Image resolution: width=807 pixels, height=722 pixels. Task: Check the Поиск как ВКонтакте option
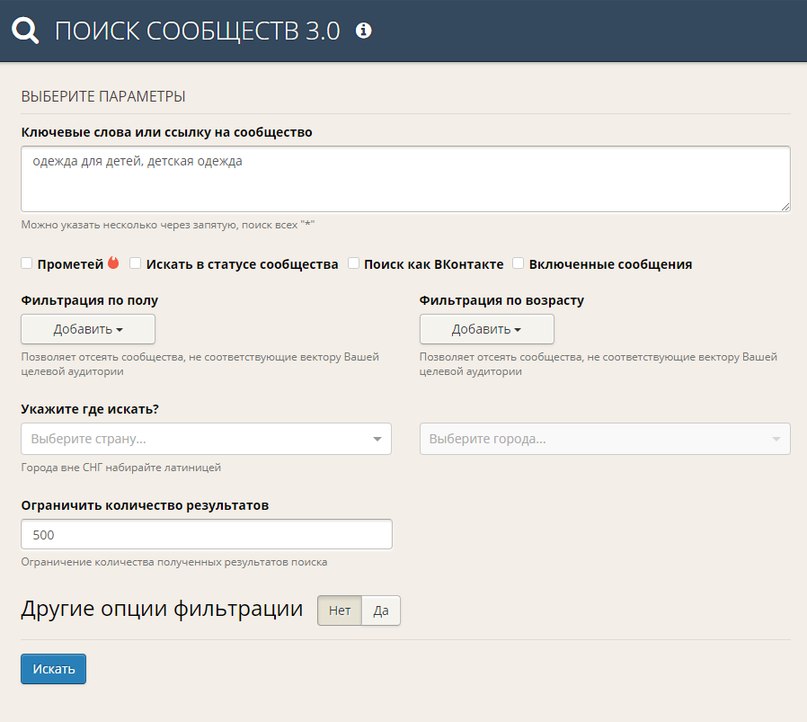tap(354, 264)
